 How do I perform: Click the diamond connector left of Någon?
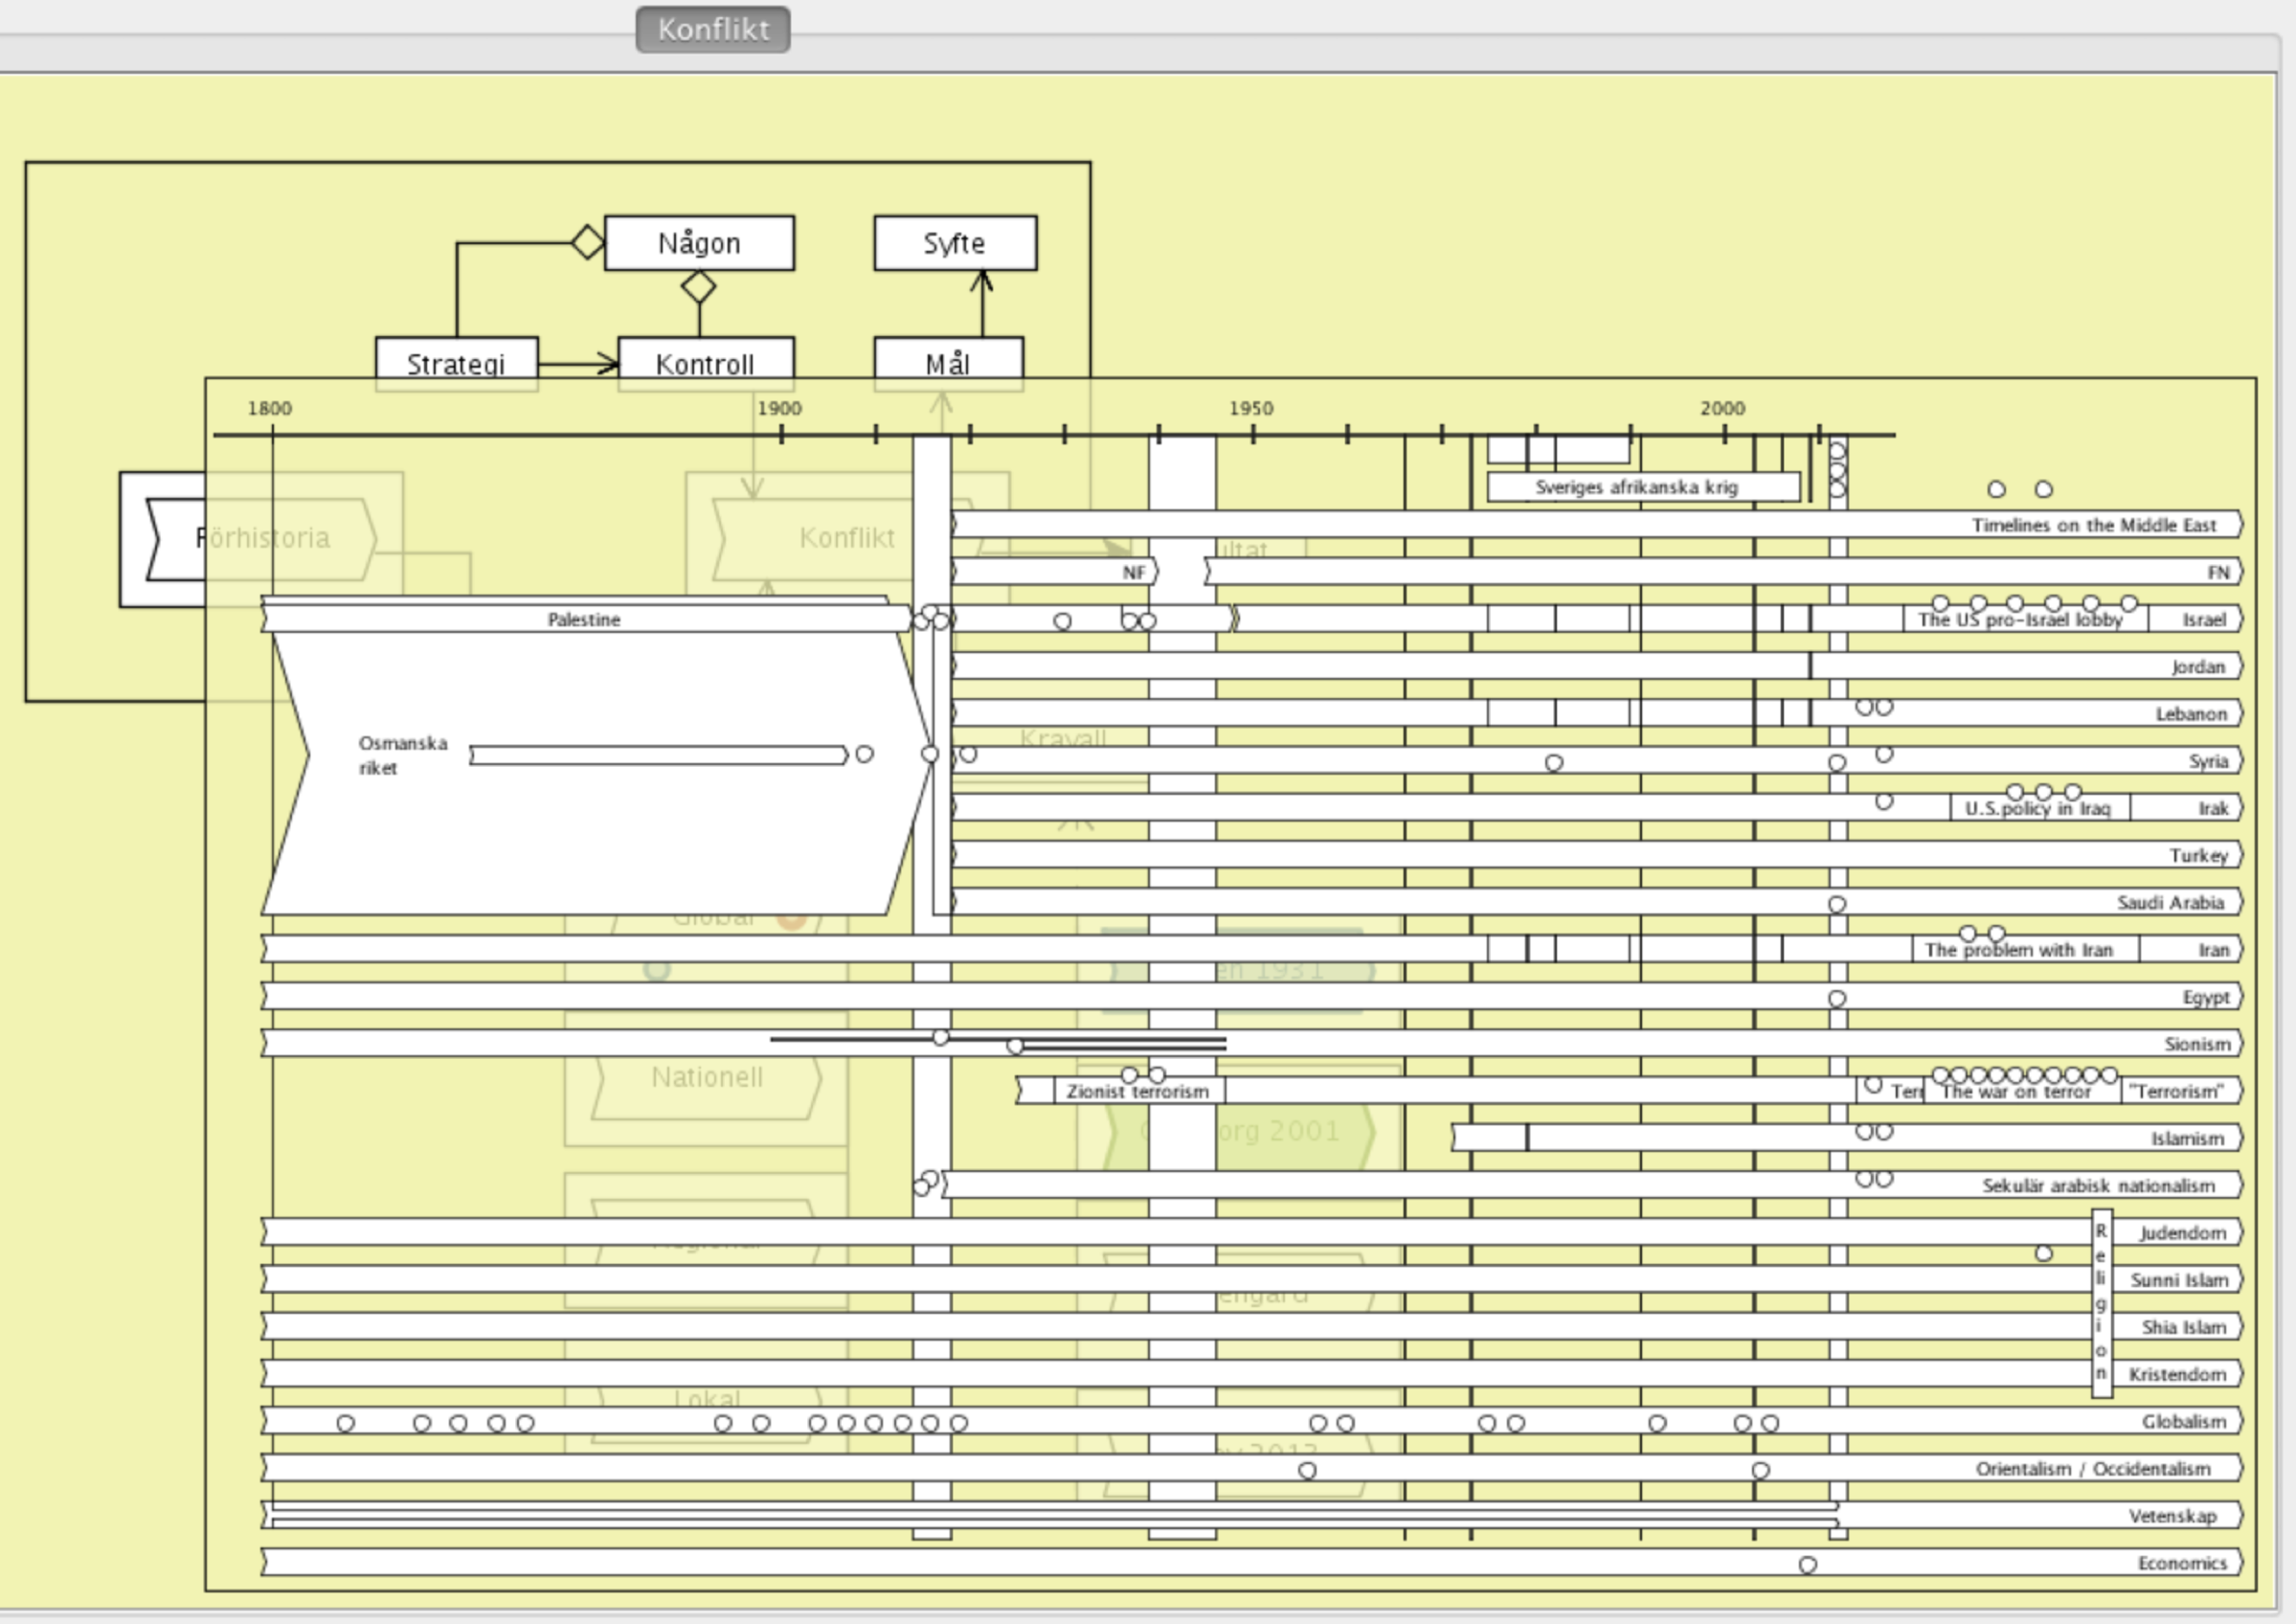tap(587, 242)
